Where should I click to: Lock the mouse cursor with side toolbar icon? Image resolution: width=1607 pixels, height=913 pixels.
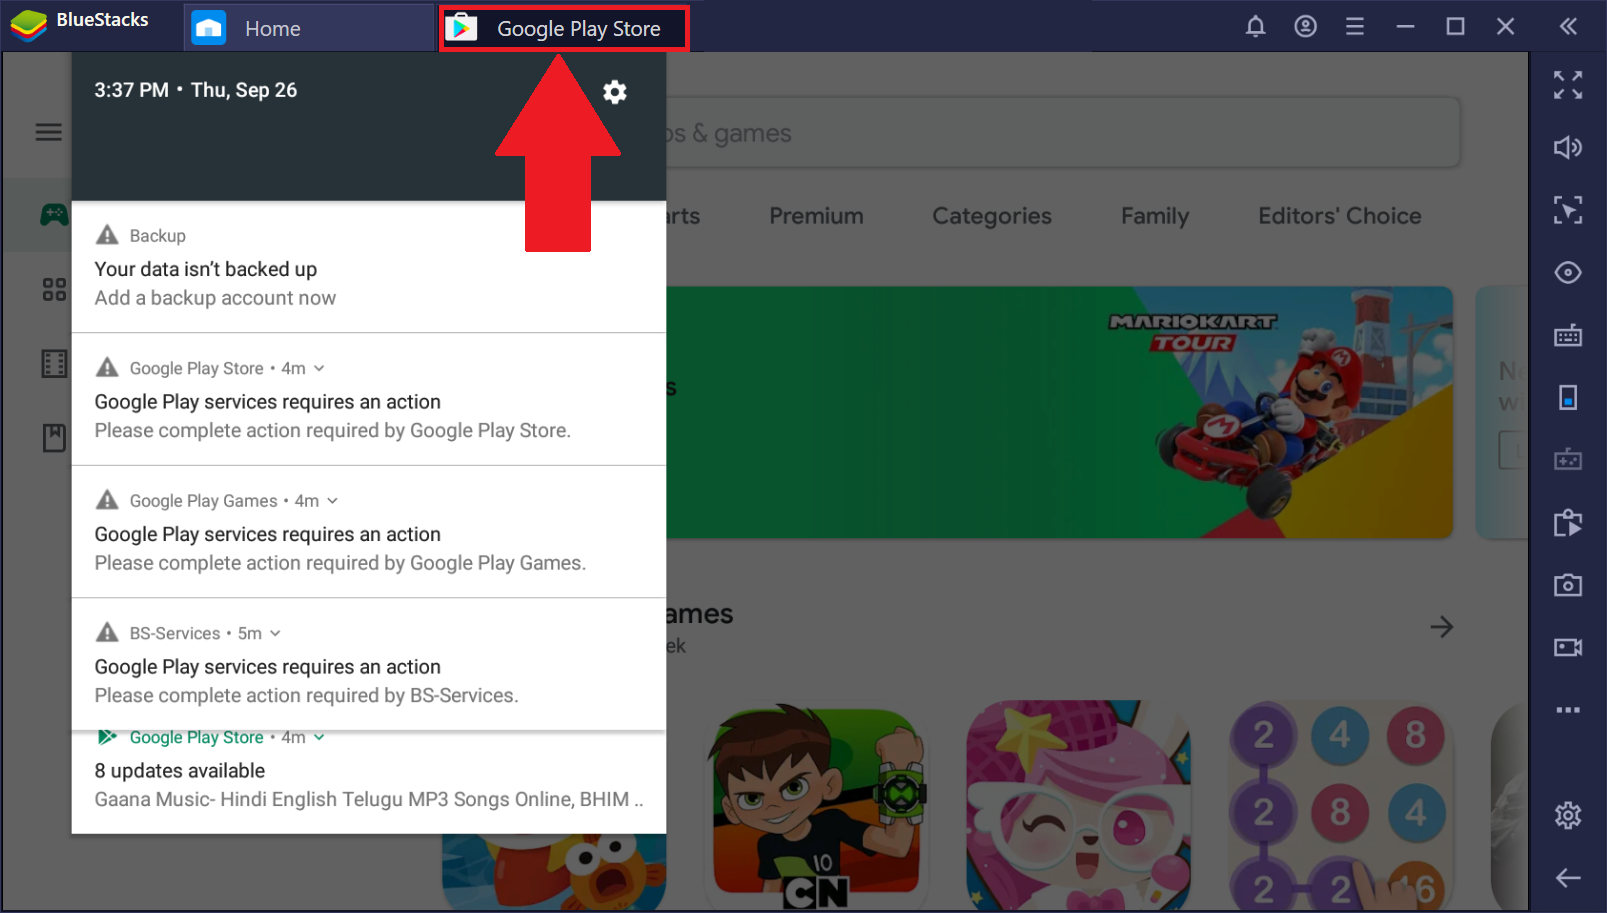tap(1568, 210)
